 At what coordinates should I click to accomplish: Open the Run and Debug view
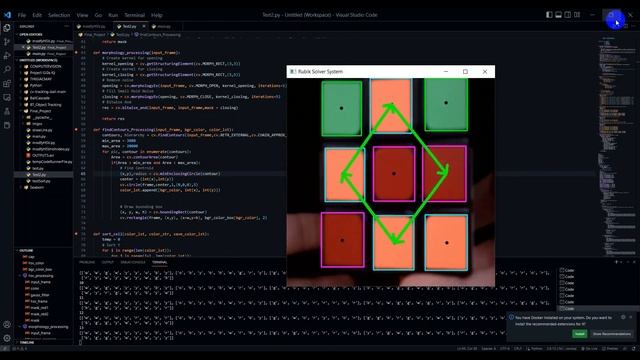point(7,56)
